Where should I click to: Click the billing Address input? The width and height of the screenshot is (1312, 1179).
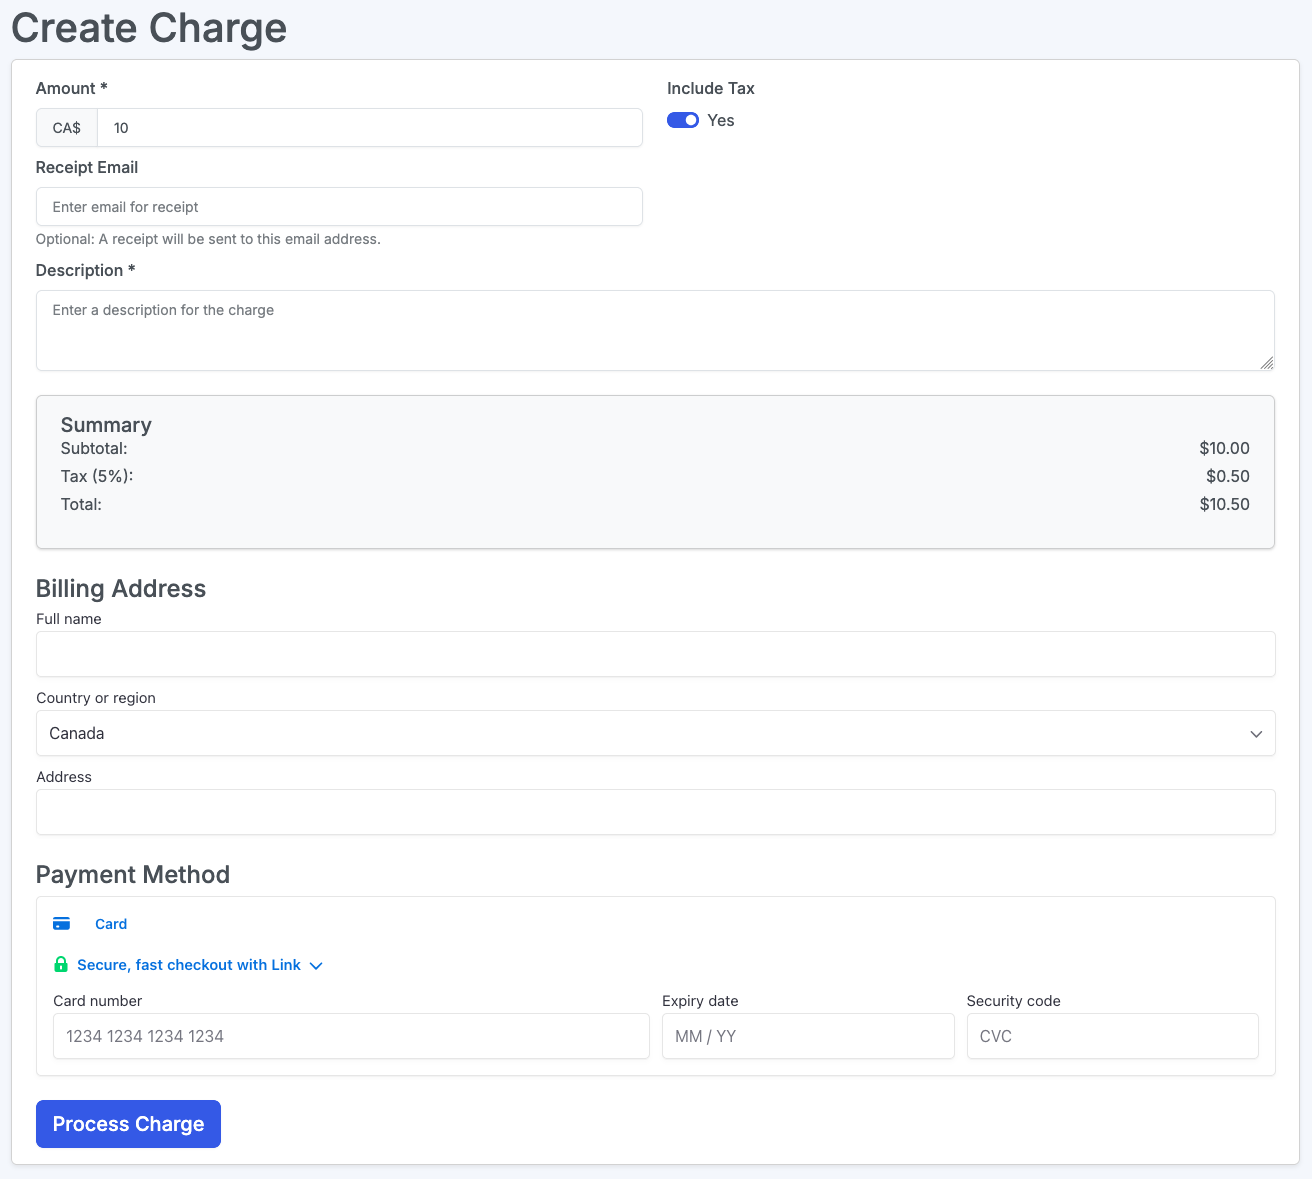655,812
